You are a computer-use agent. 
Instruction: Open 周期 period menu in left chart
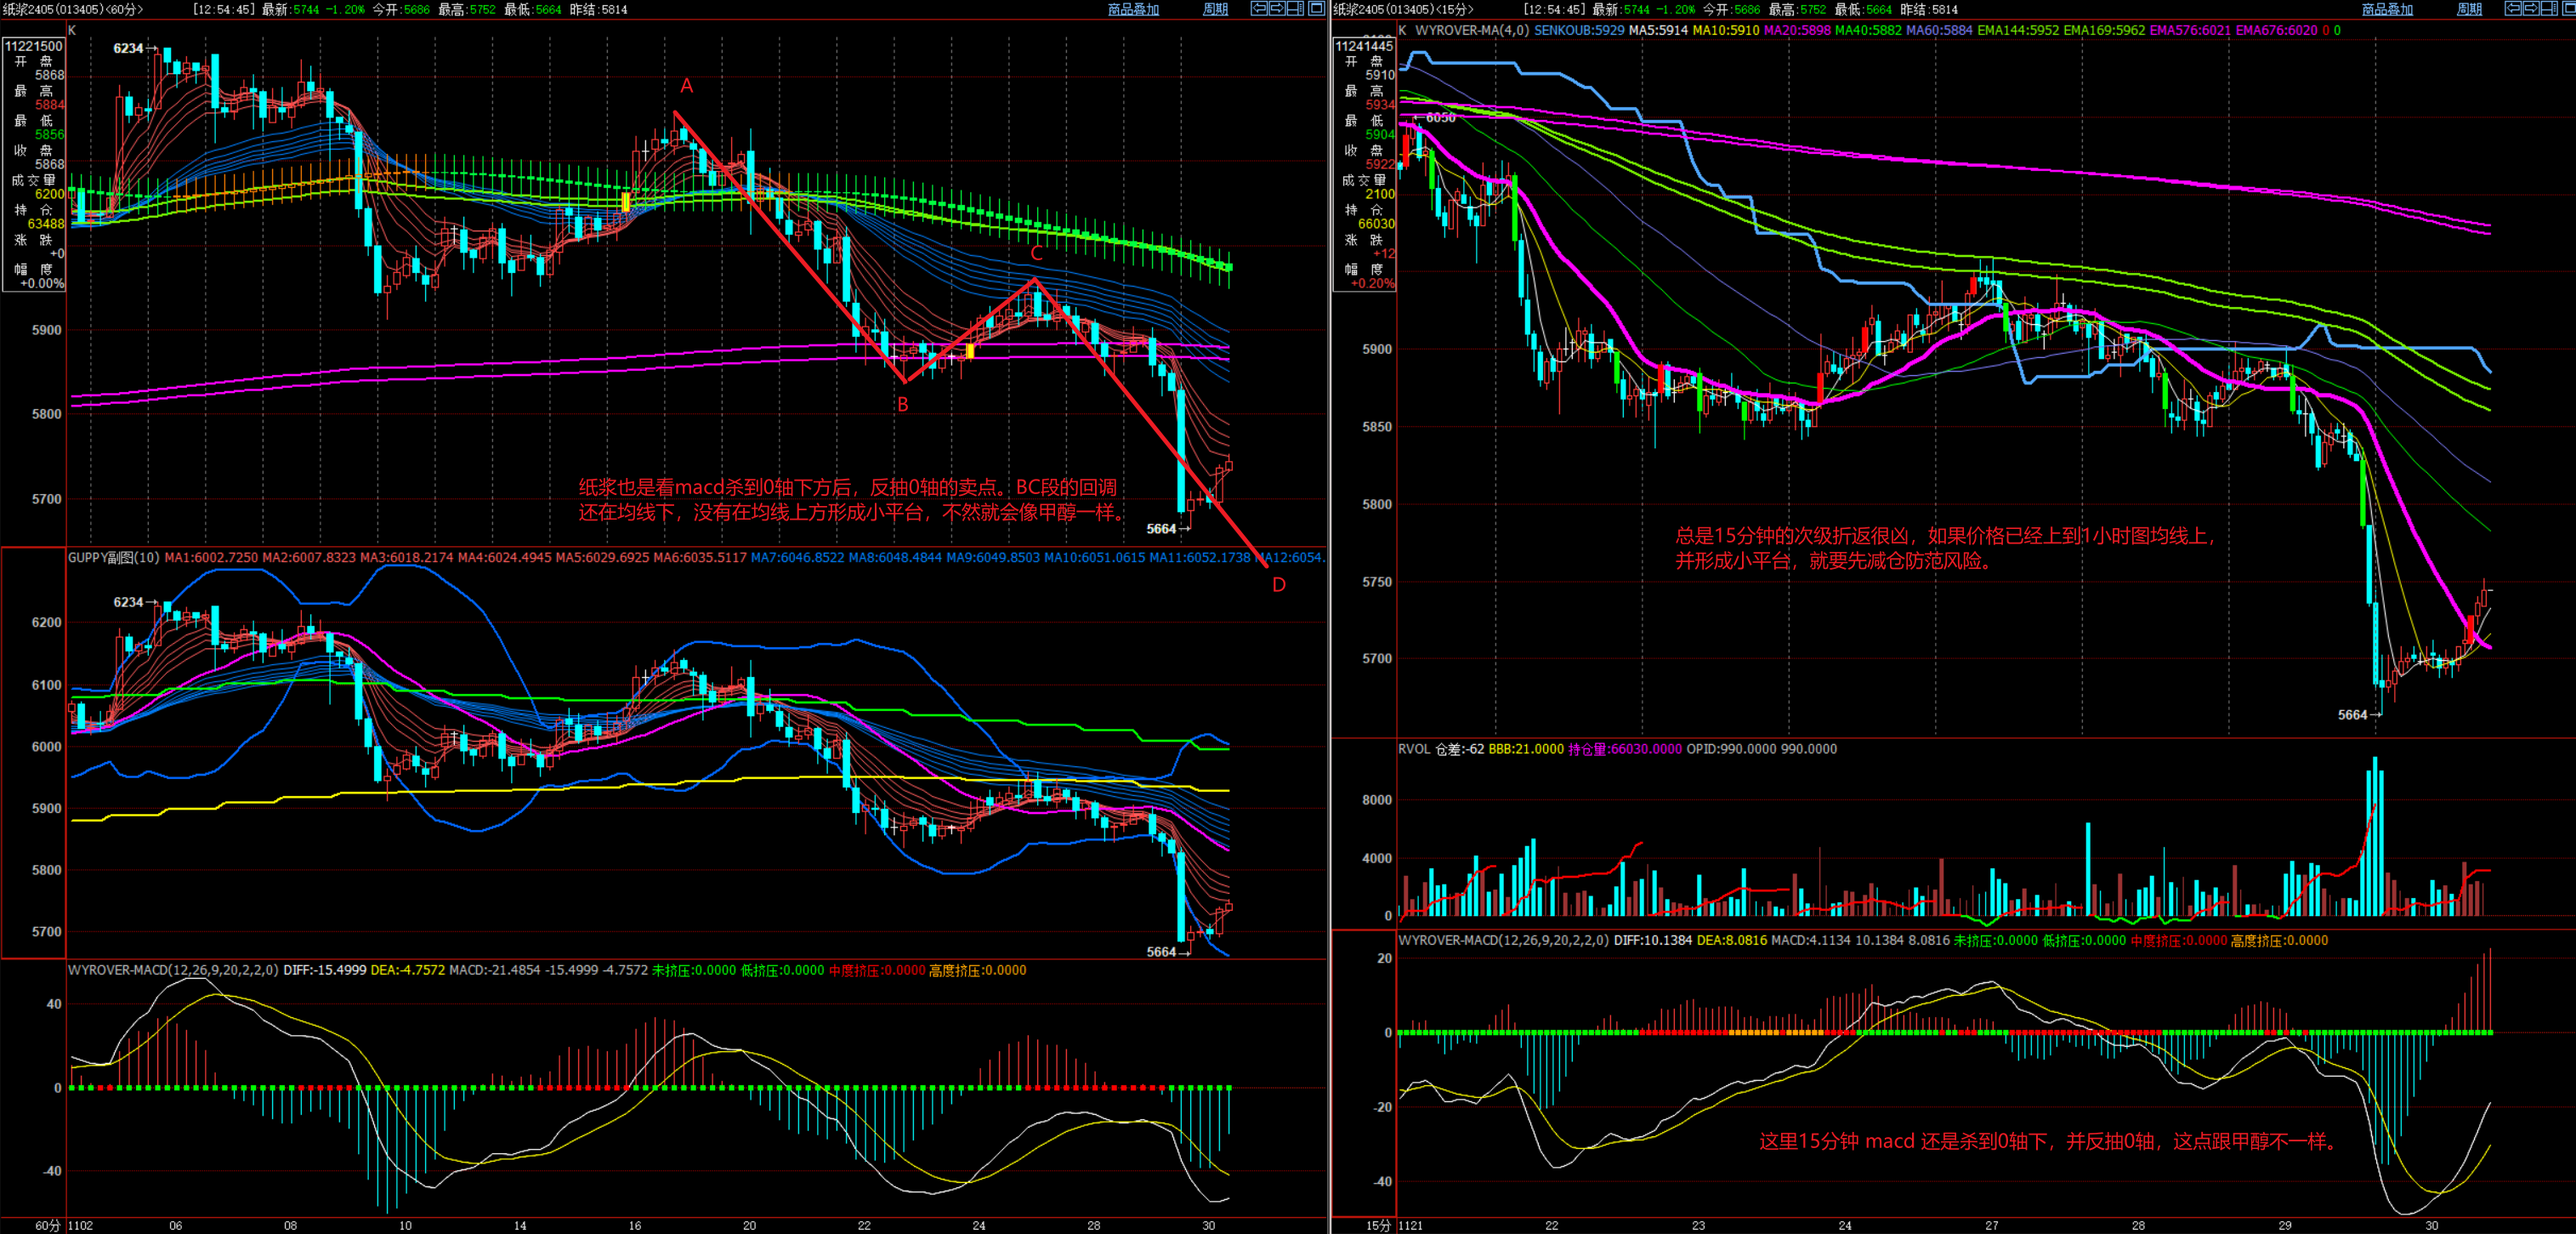pos(1215,9)
